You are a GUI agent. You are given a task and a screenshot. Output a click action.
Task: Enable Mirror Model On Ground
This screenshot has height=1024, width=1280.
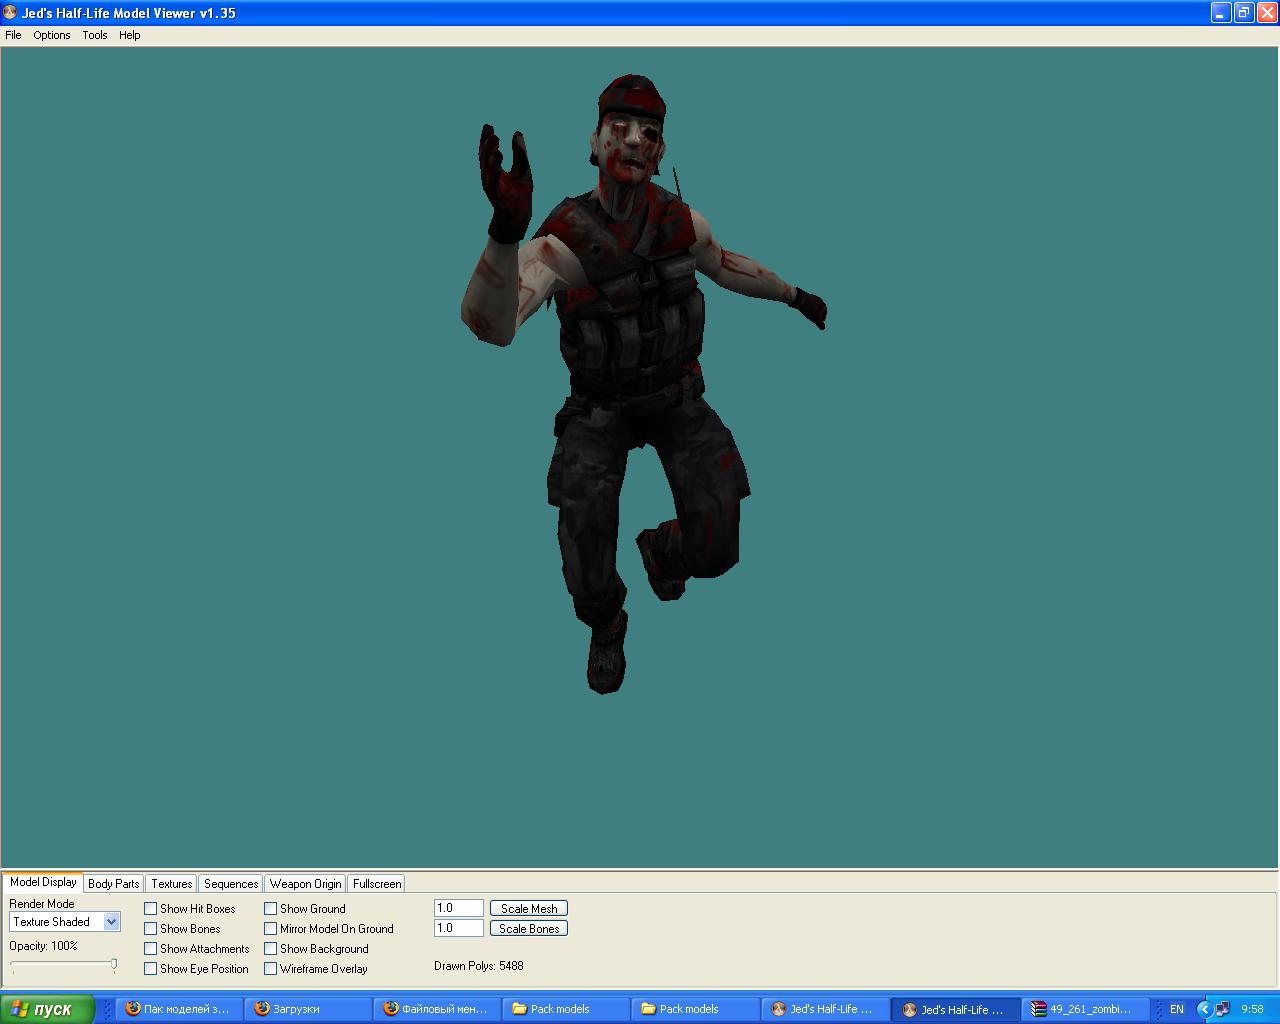point(271,929)
